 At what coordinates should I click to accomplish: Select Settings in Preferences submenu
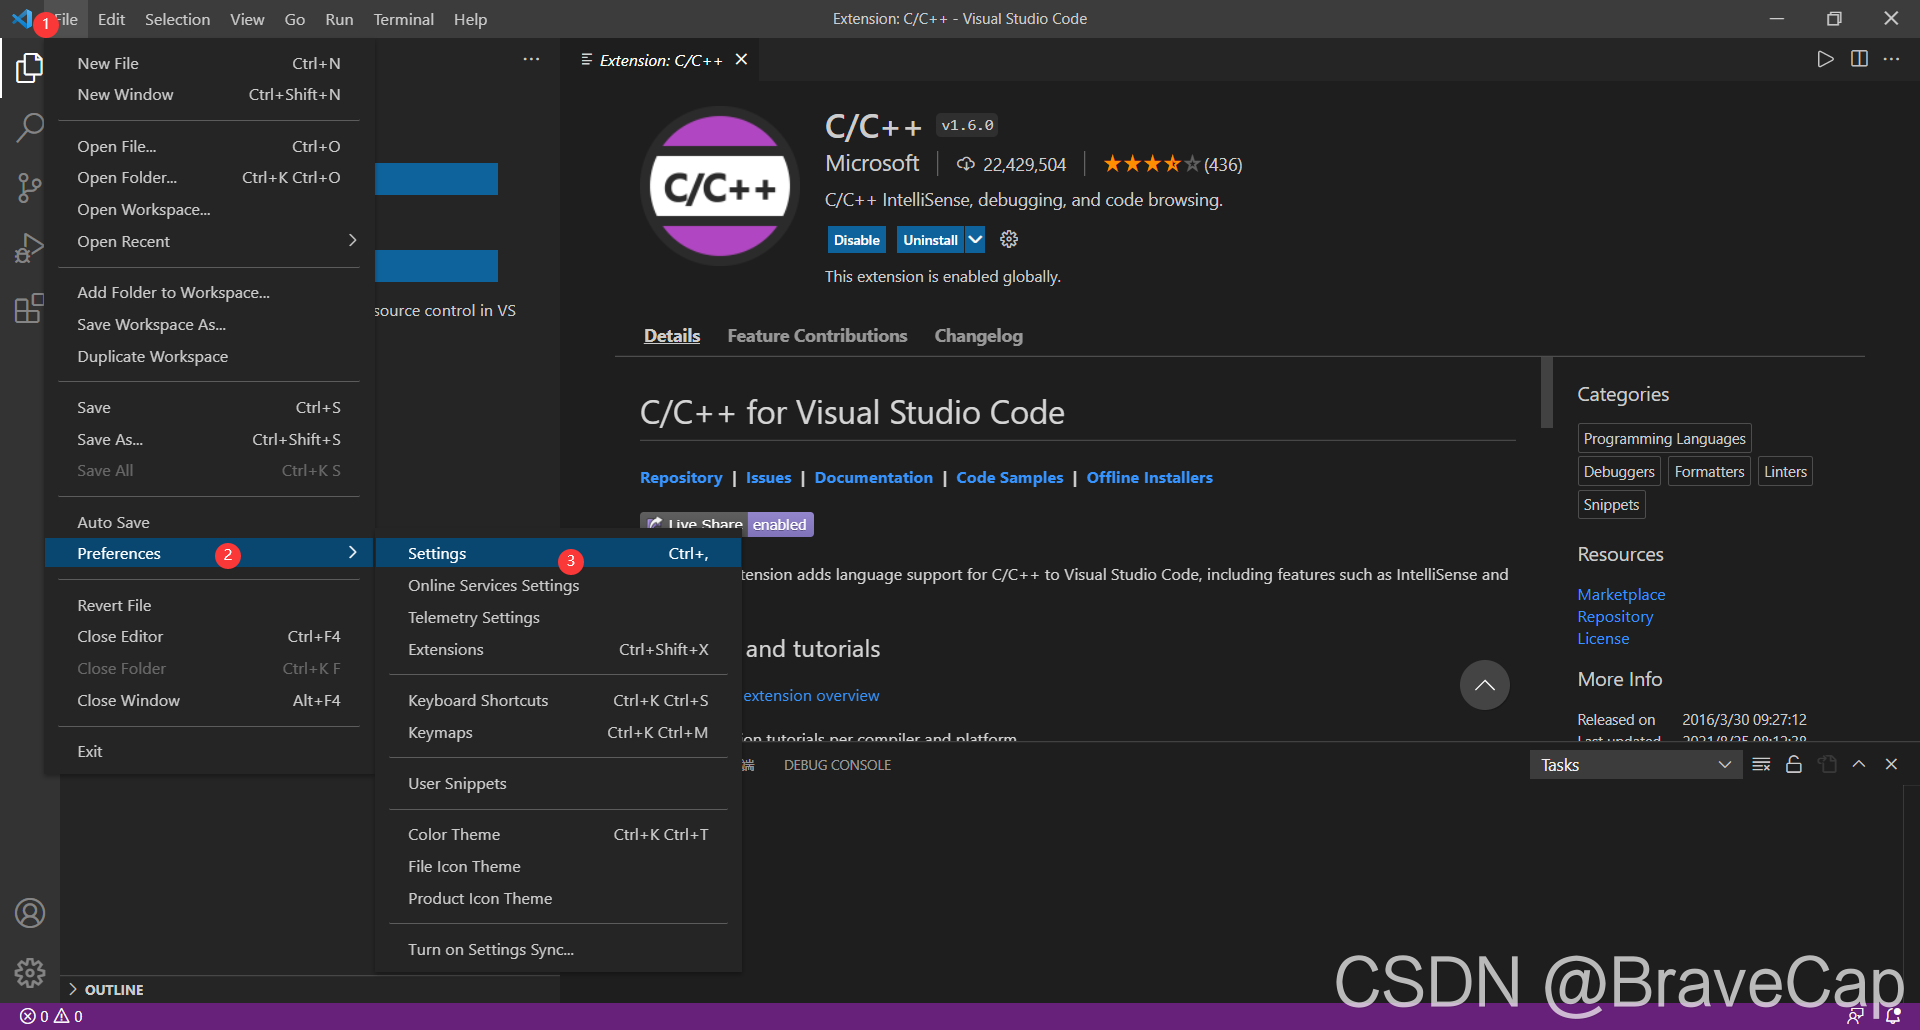coord(558,553)
